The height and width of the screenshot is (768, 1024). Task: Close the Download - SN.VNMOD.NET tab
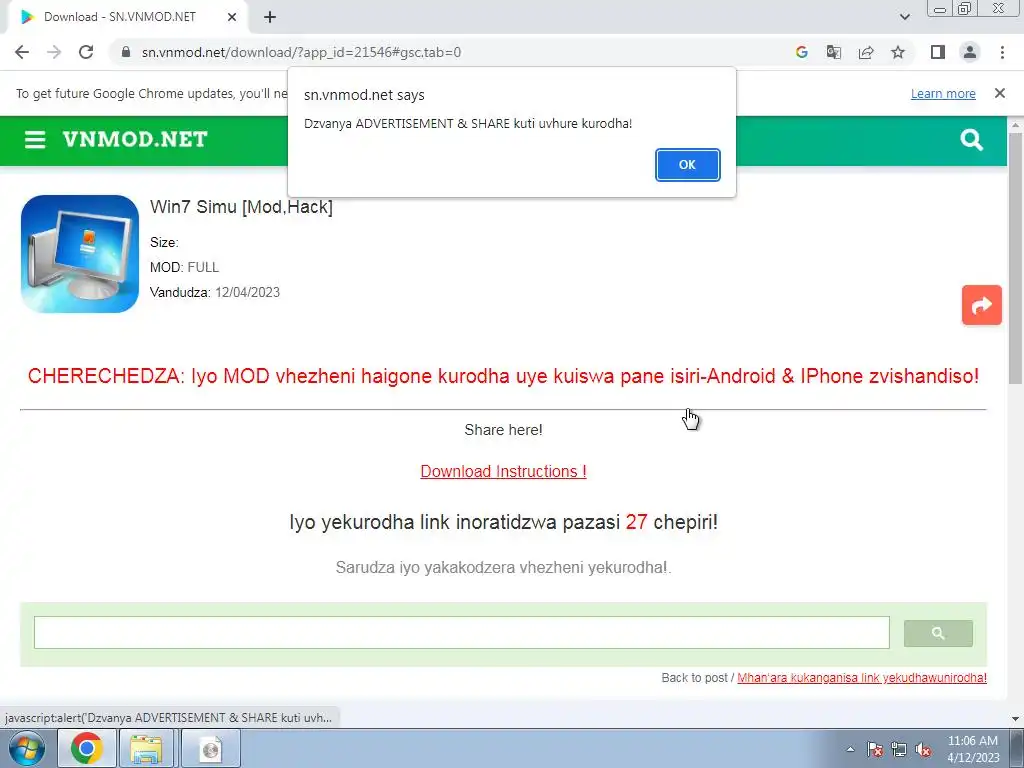point(232,17)
